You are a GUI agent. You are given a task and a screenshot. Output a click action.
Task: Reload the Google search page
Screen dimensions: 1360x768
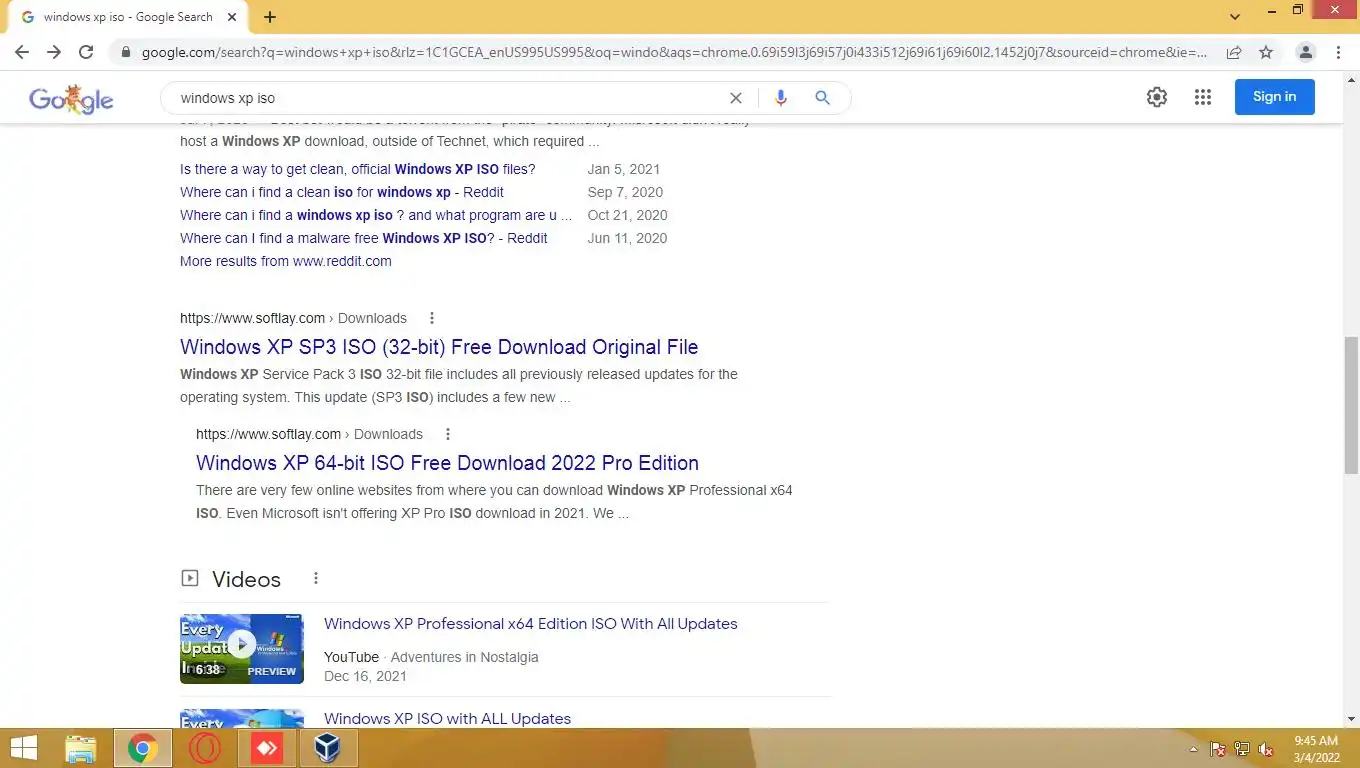coord(86,52)
